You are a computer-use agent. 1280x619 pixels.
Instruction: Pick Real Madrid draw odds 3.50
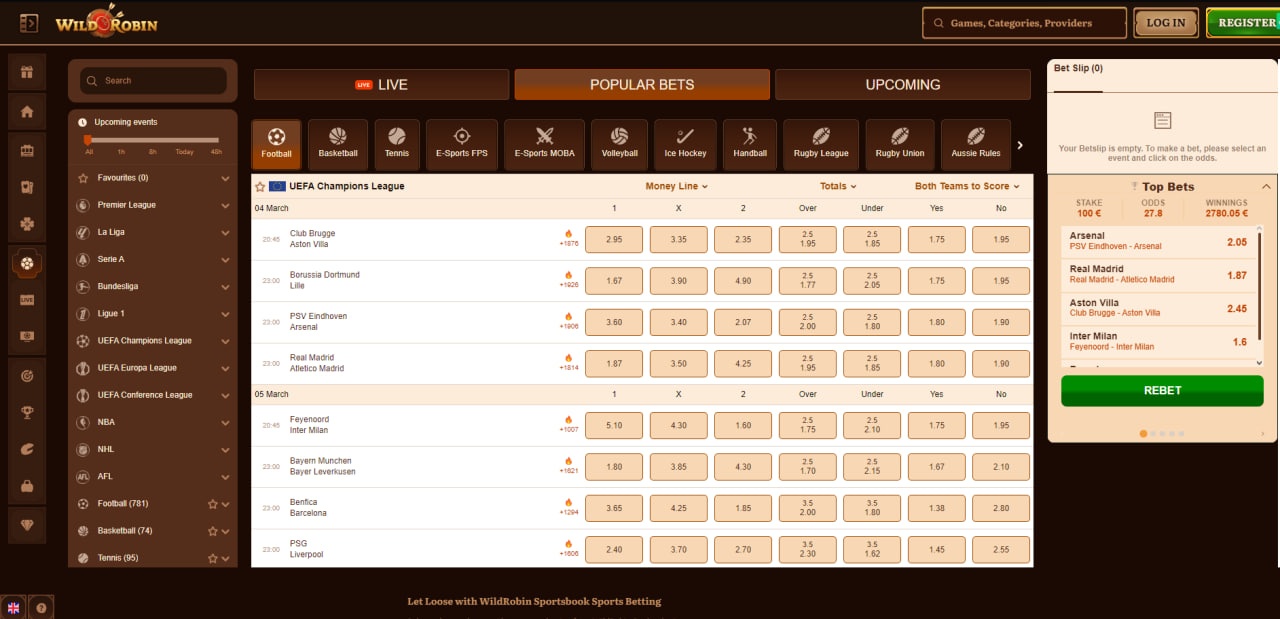[x=678, y=364]
